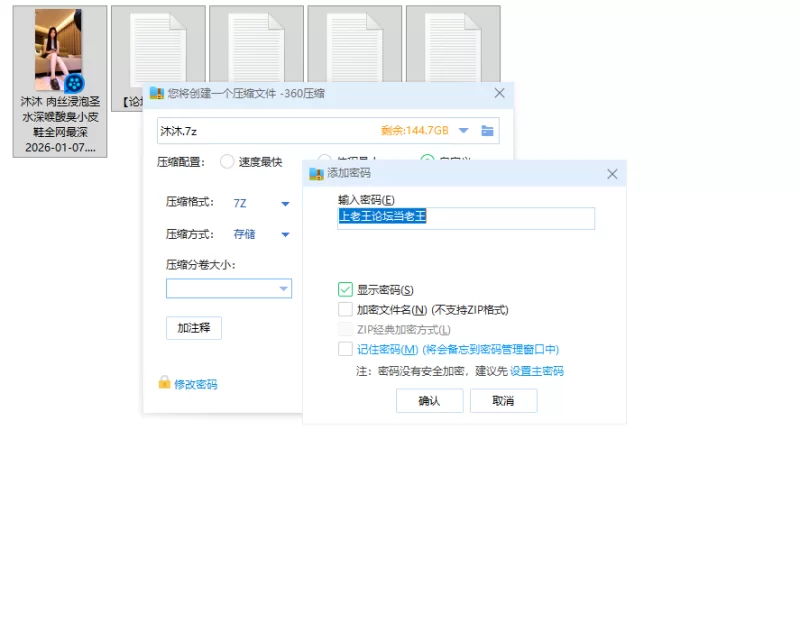Viewport: 800px width, 640px height.
Task: Click the 剩余:144.7GB free space text
Action: point(415,131)
